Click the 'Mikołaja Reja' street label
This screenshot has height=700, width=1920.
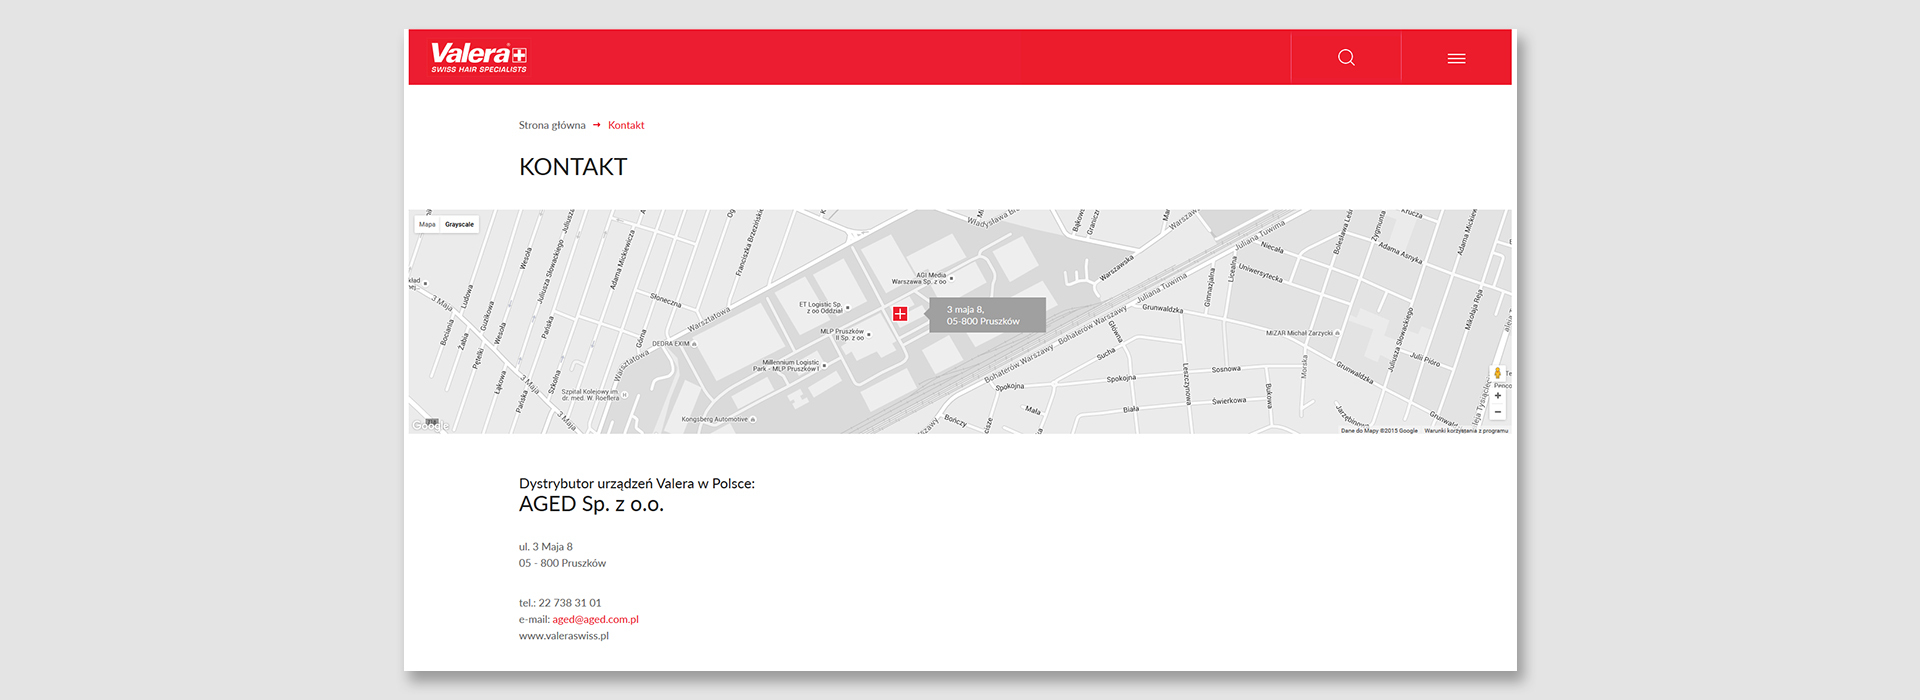click(1473, 309)
